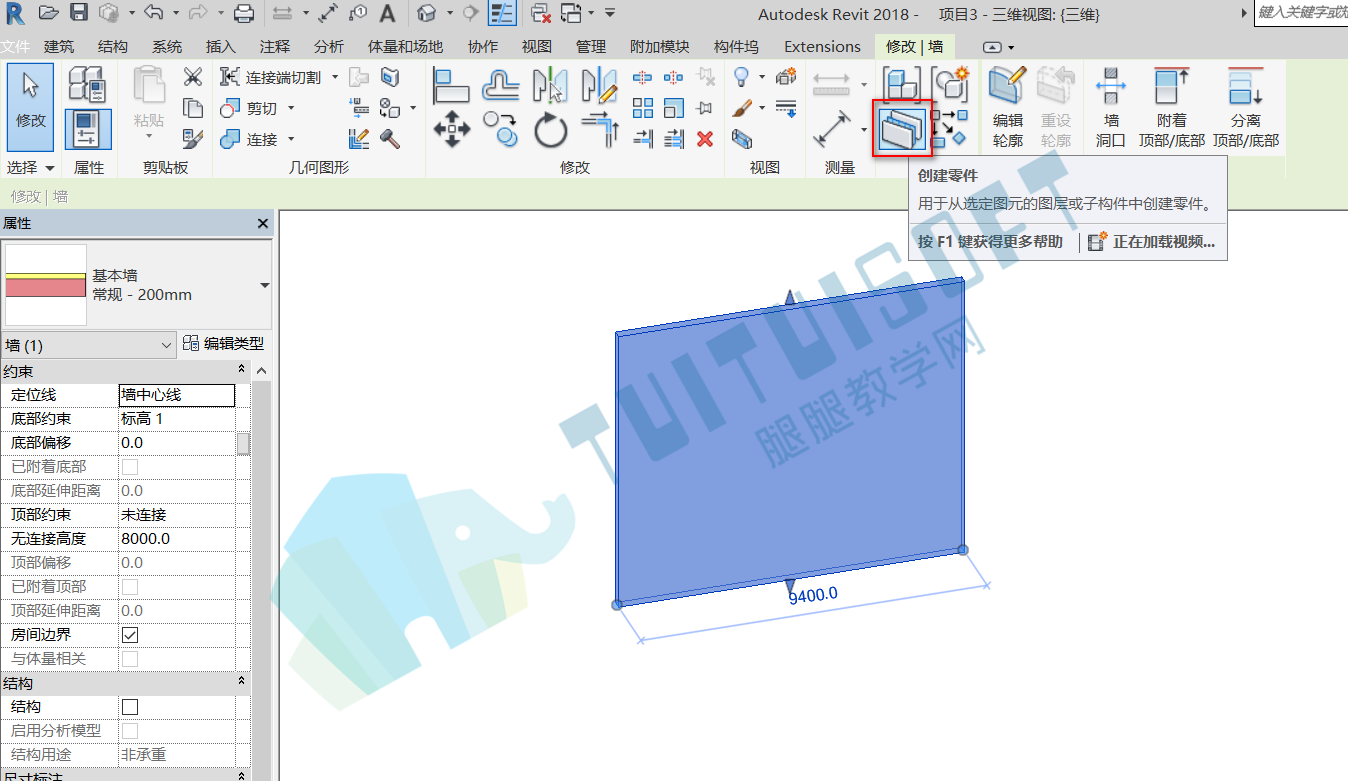
Task: Switch to the 建筑 ribbon tab
Action: click(59, 47)
